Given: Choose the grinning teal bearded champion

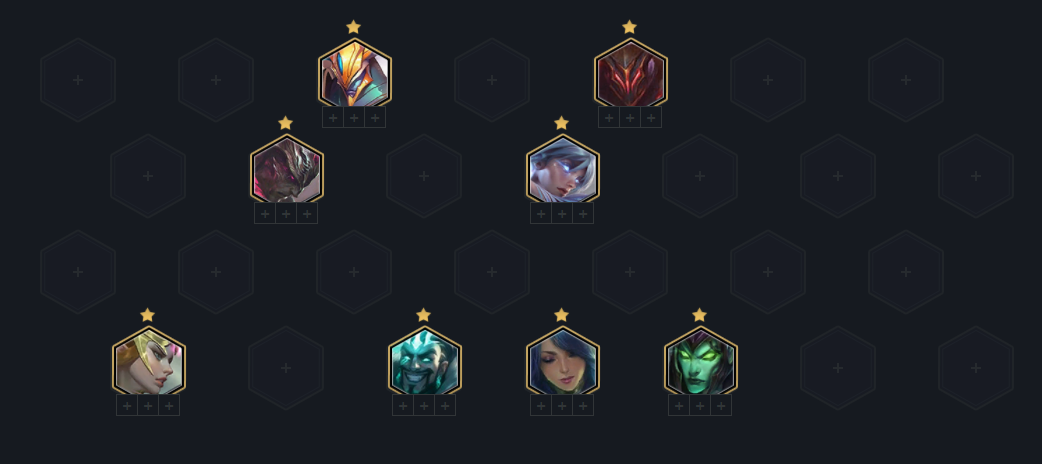Looking at the screenshot, I should (425, 361).
